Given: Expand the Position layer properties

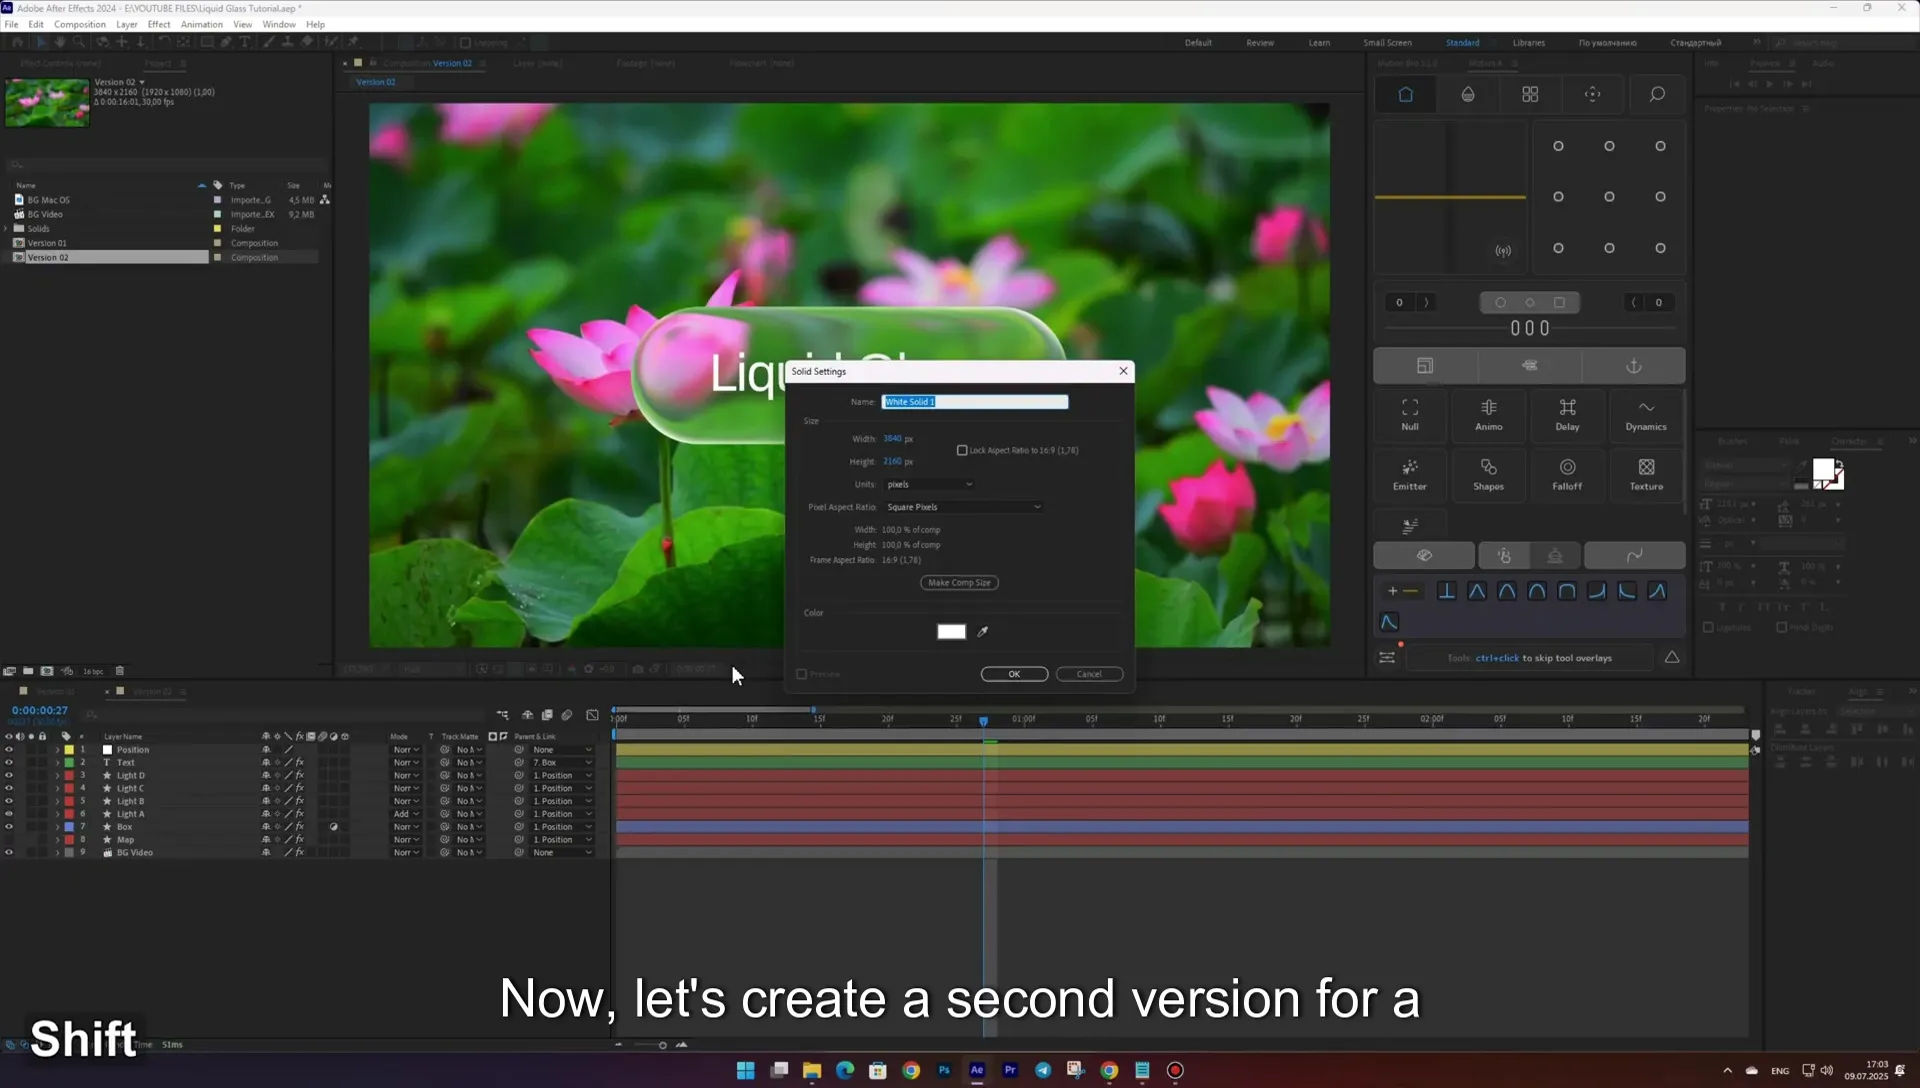Looking at the screenshot, I should coord(57,750).
